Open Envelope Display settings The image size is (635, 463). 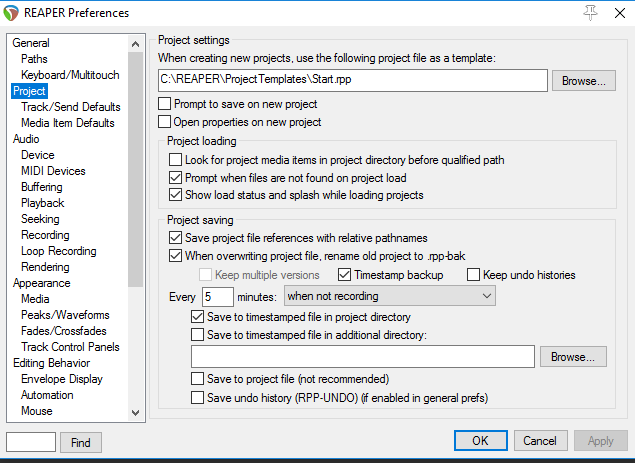pos(62,379)
